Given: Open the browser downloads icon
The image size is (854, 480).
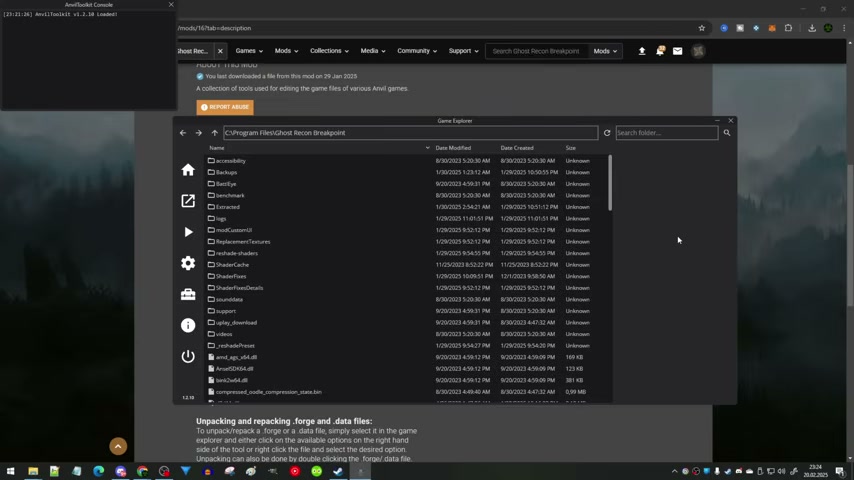Looking at the screenshot, I should pyautogui.click(x=812, y=28).
